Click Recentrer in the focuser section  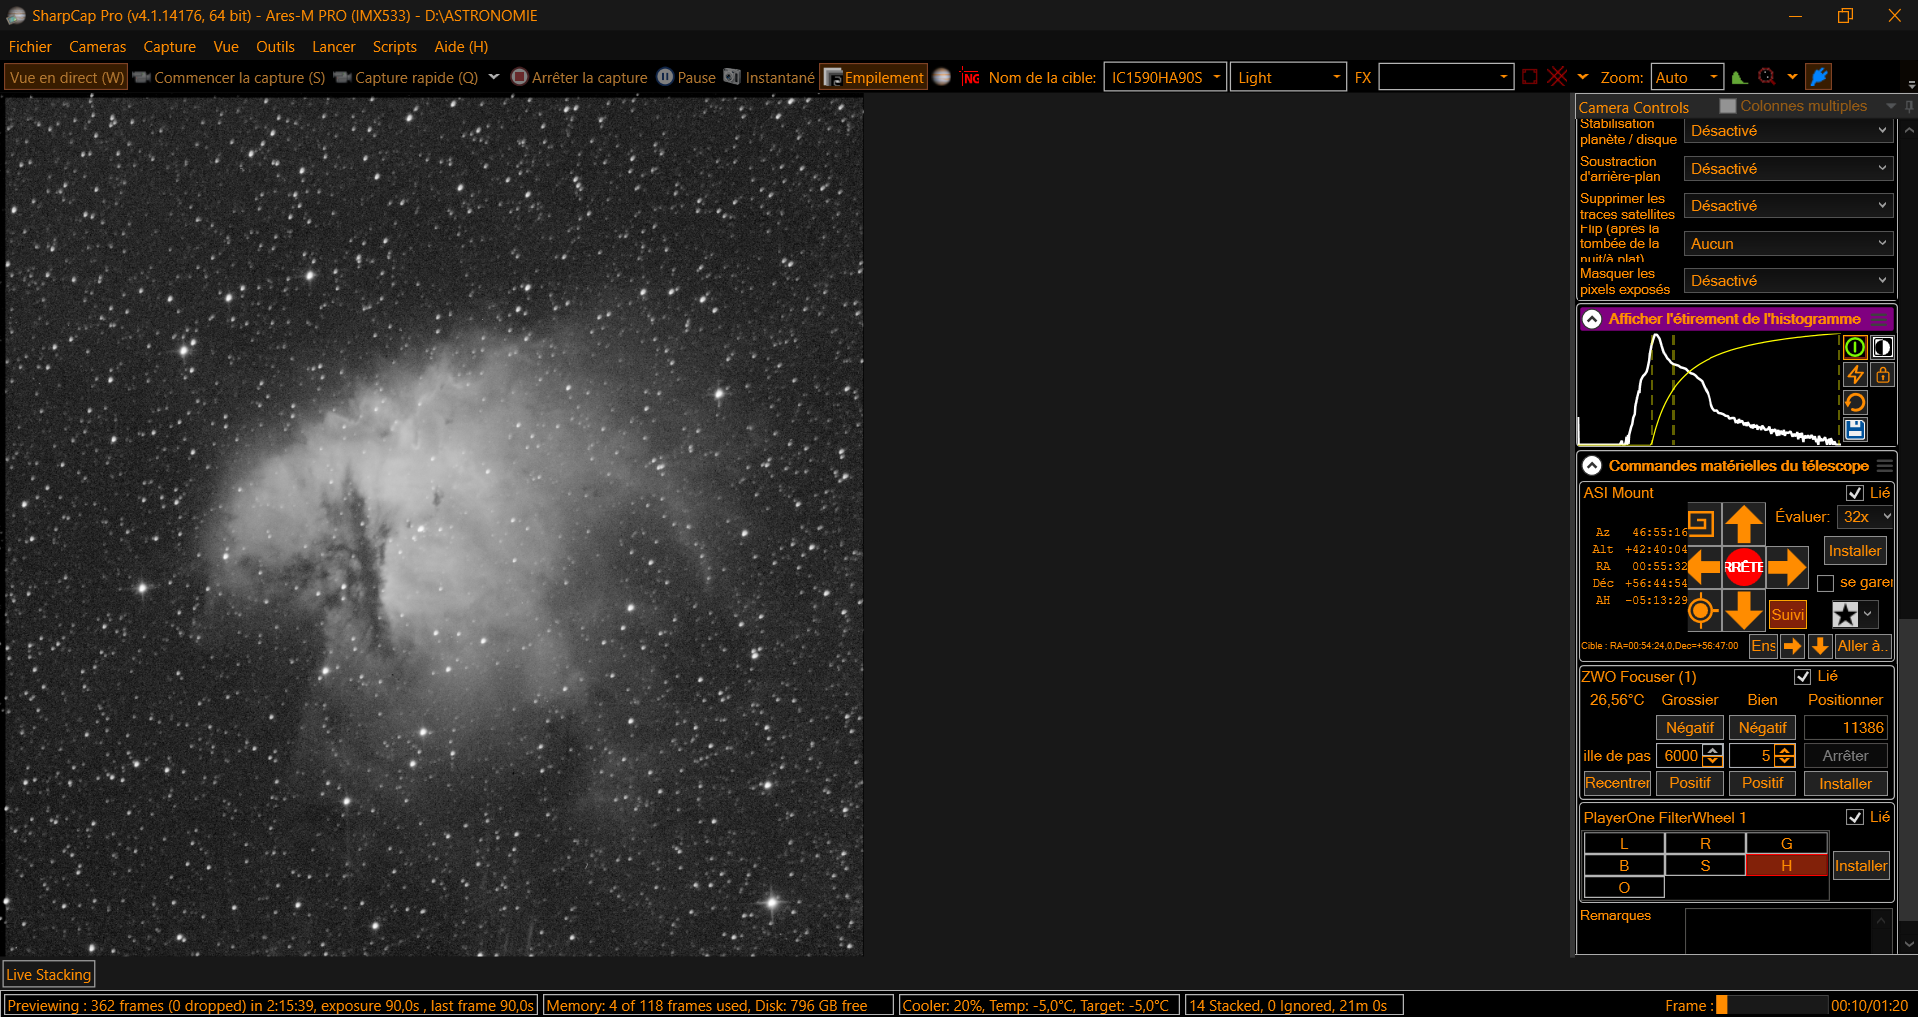tap(1617, 783)
